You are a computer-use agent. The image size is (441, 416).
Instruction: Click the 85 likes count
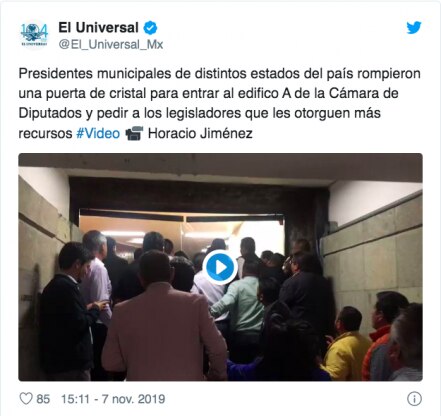click(43, 399)
